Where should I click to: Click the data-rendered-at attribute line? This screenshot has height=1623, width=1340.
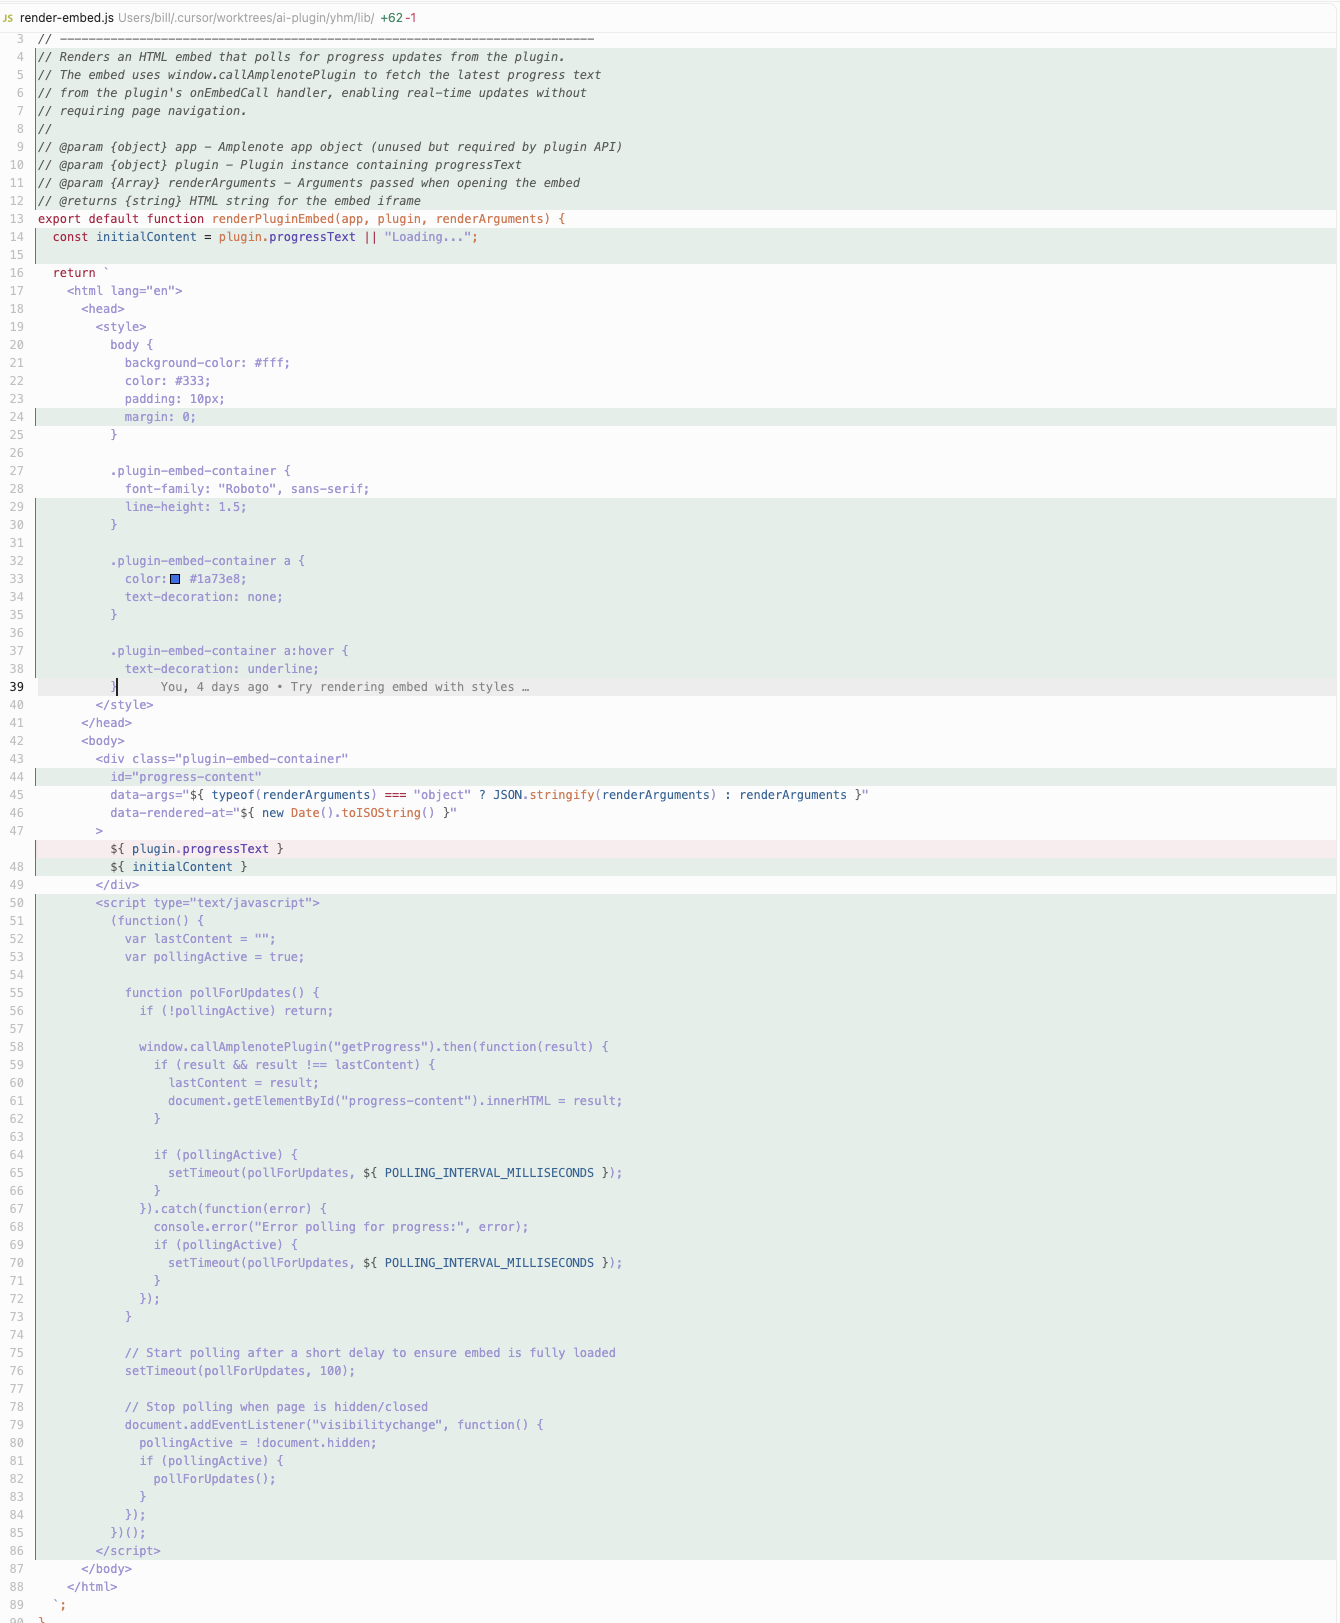(282, 813)
